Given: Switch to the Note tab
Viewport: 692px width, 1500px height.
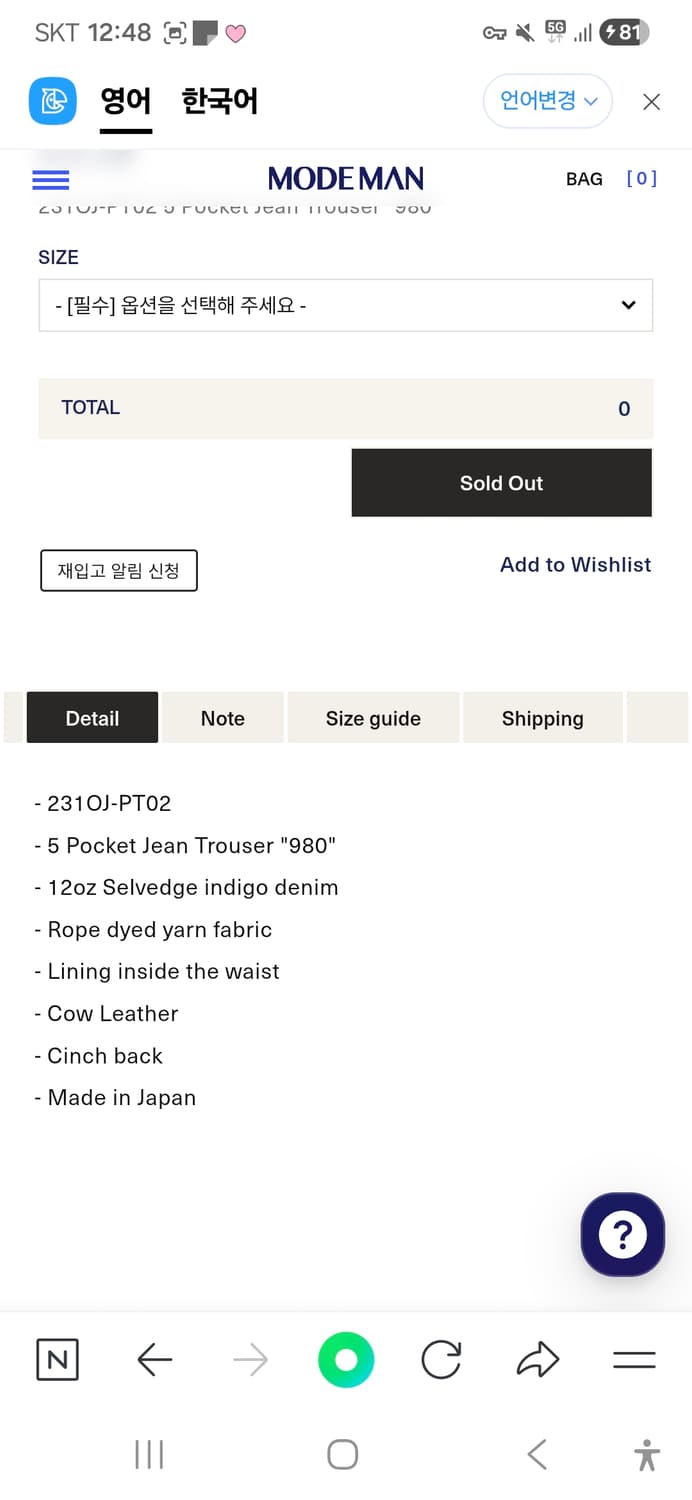Looking at the screenshot, I should pyautogui.click(x=222, y=718).
